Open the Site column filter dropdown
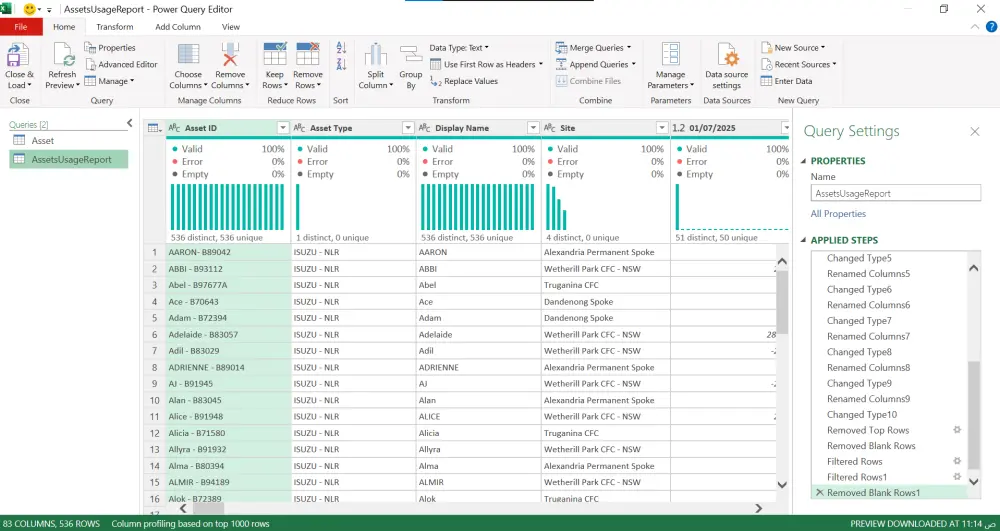 pos(662,128)
